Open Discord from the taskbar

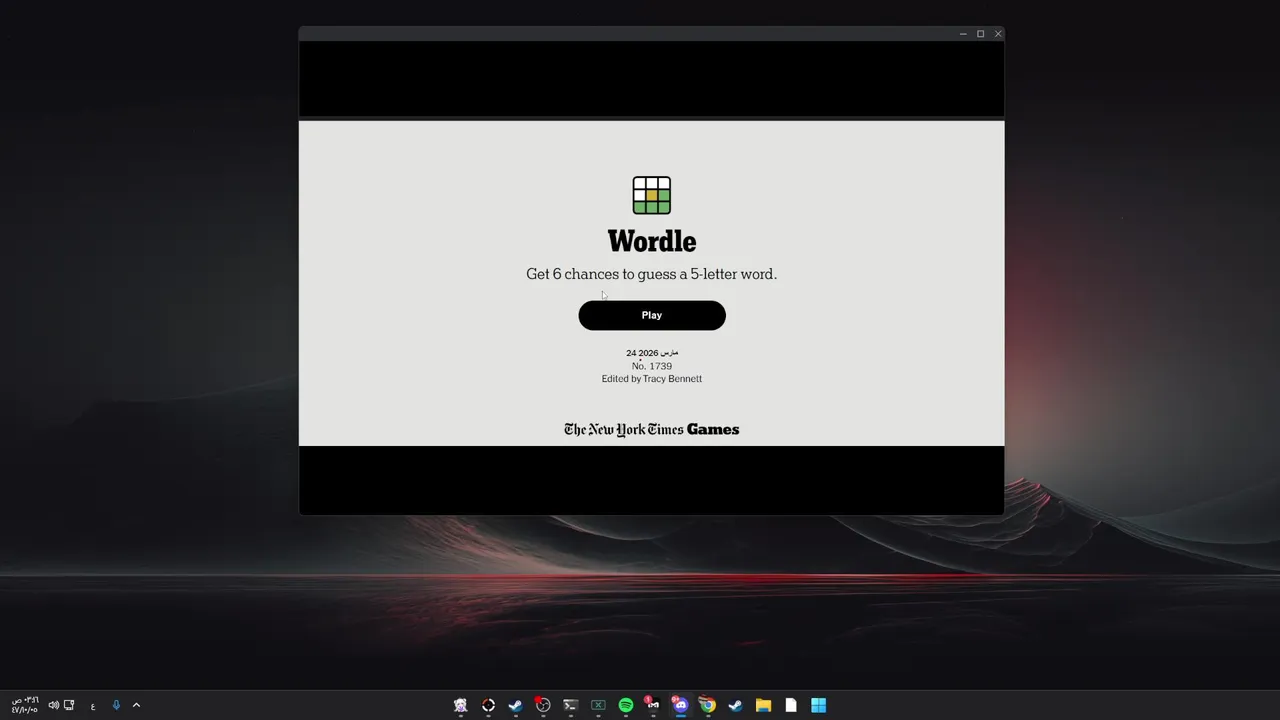(681, 705)
